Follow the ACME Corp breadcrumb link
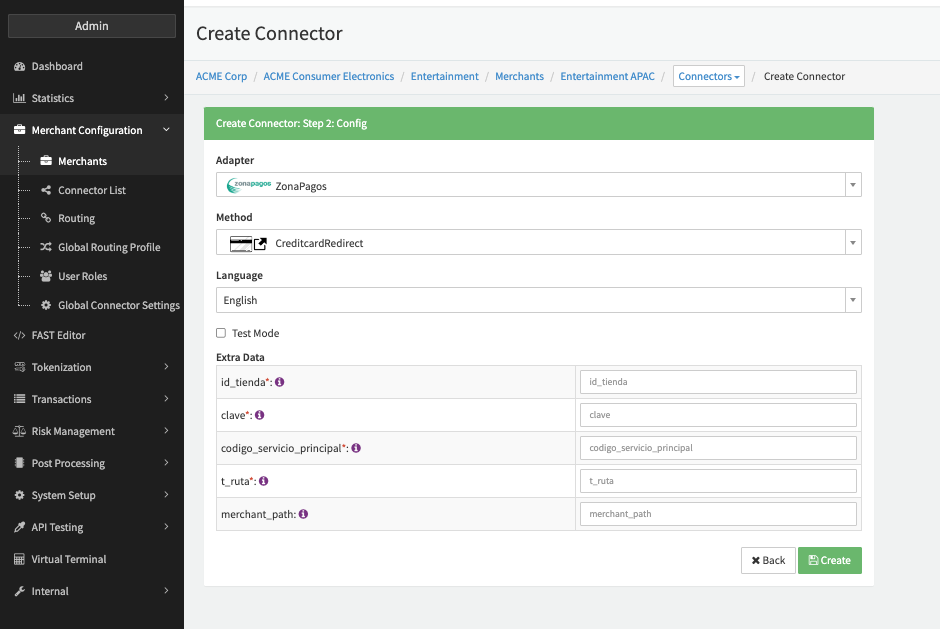Screen dimensions: 940x629 click(x=221, y=76)
